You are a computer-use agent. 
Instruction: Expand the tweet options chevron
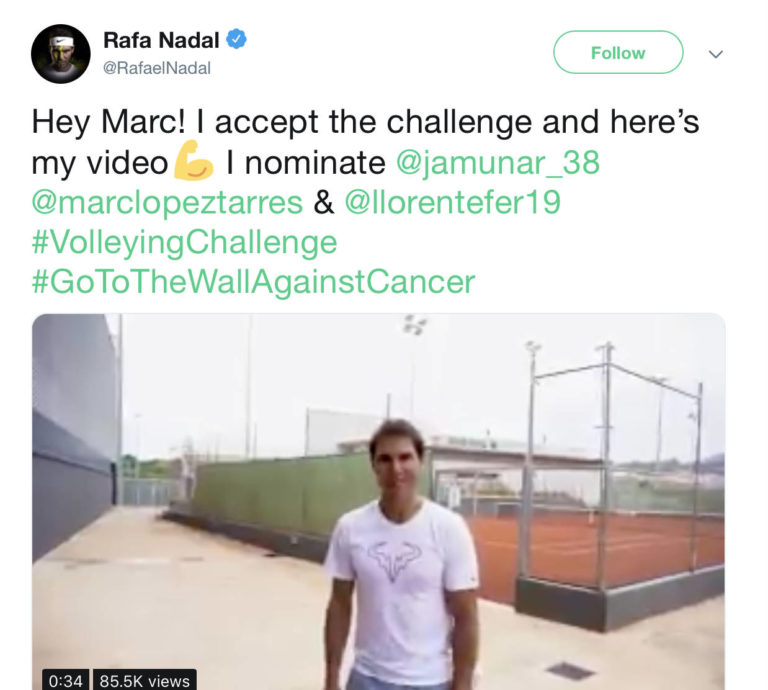point(715,54)
